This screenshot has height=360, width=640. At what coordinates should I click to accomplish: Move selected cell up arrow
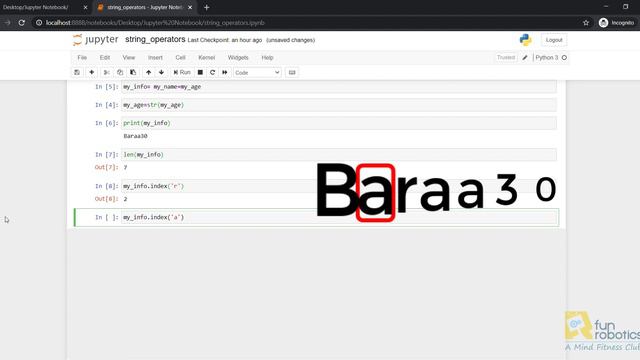point(149,72)
